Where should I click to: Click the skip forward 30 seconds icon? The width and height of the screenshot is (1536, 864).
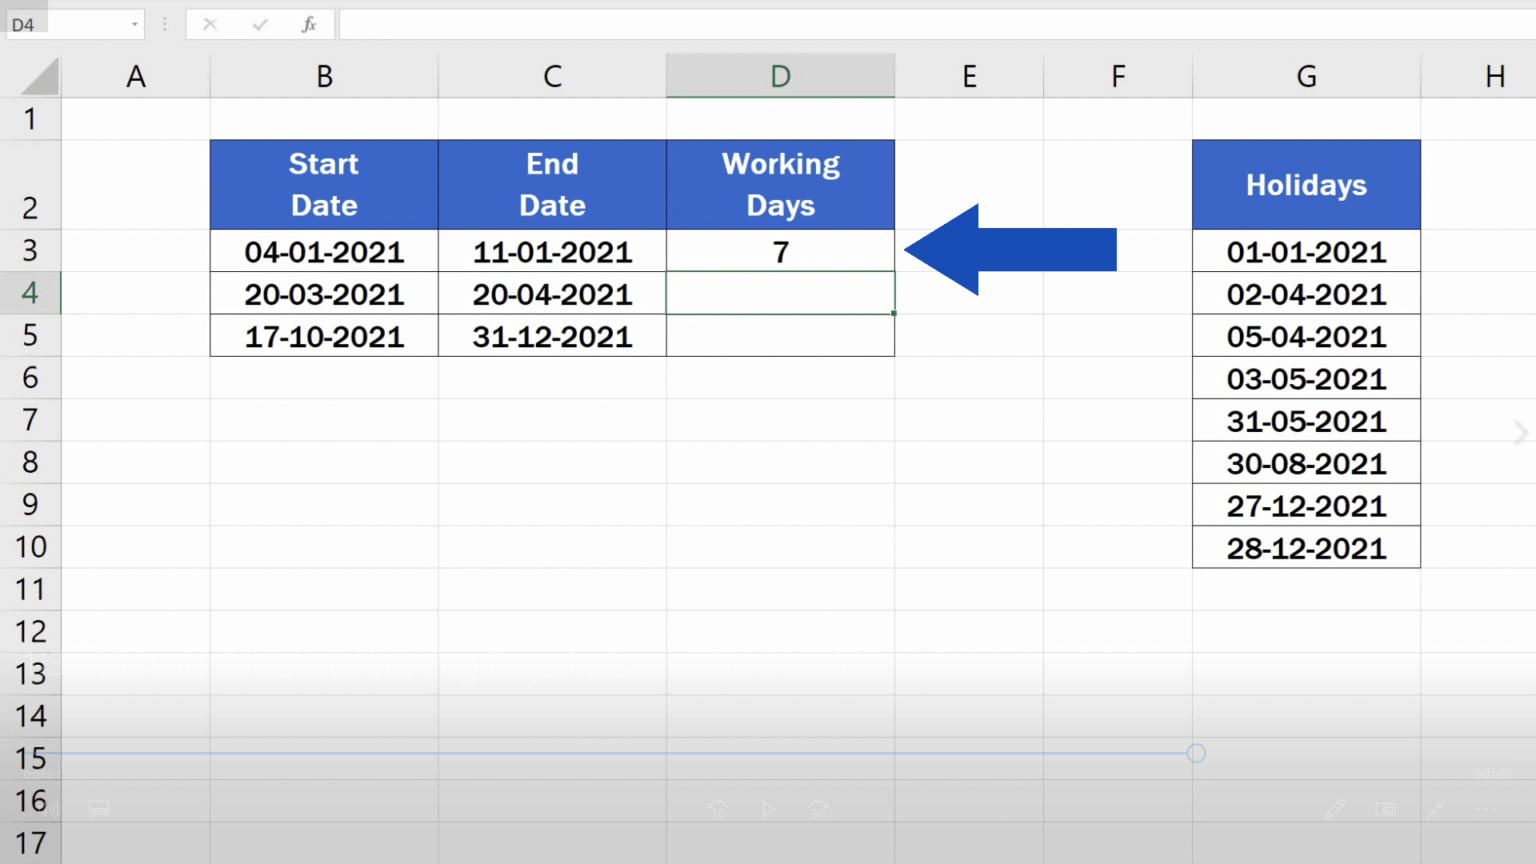point(819,809)
